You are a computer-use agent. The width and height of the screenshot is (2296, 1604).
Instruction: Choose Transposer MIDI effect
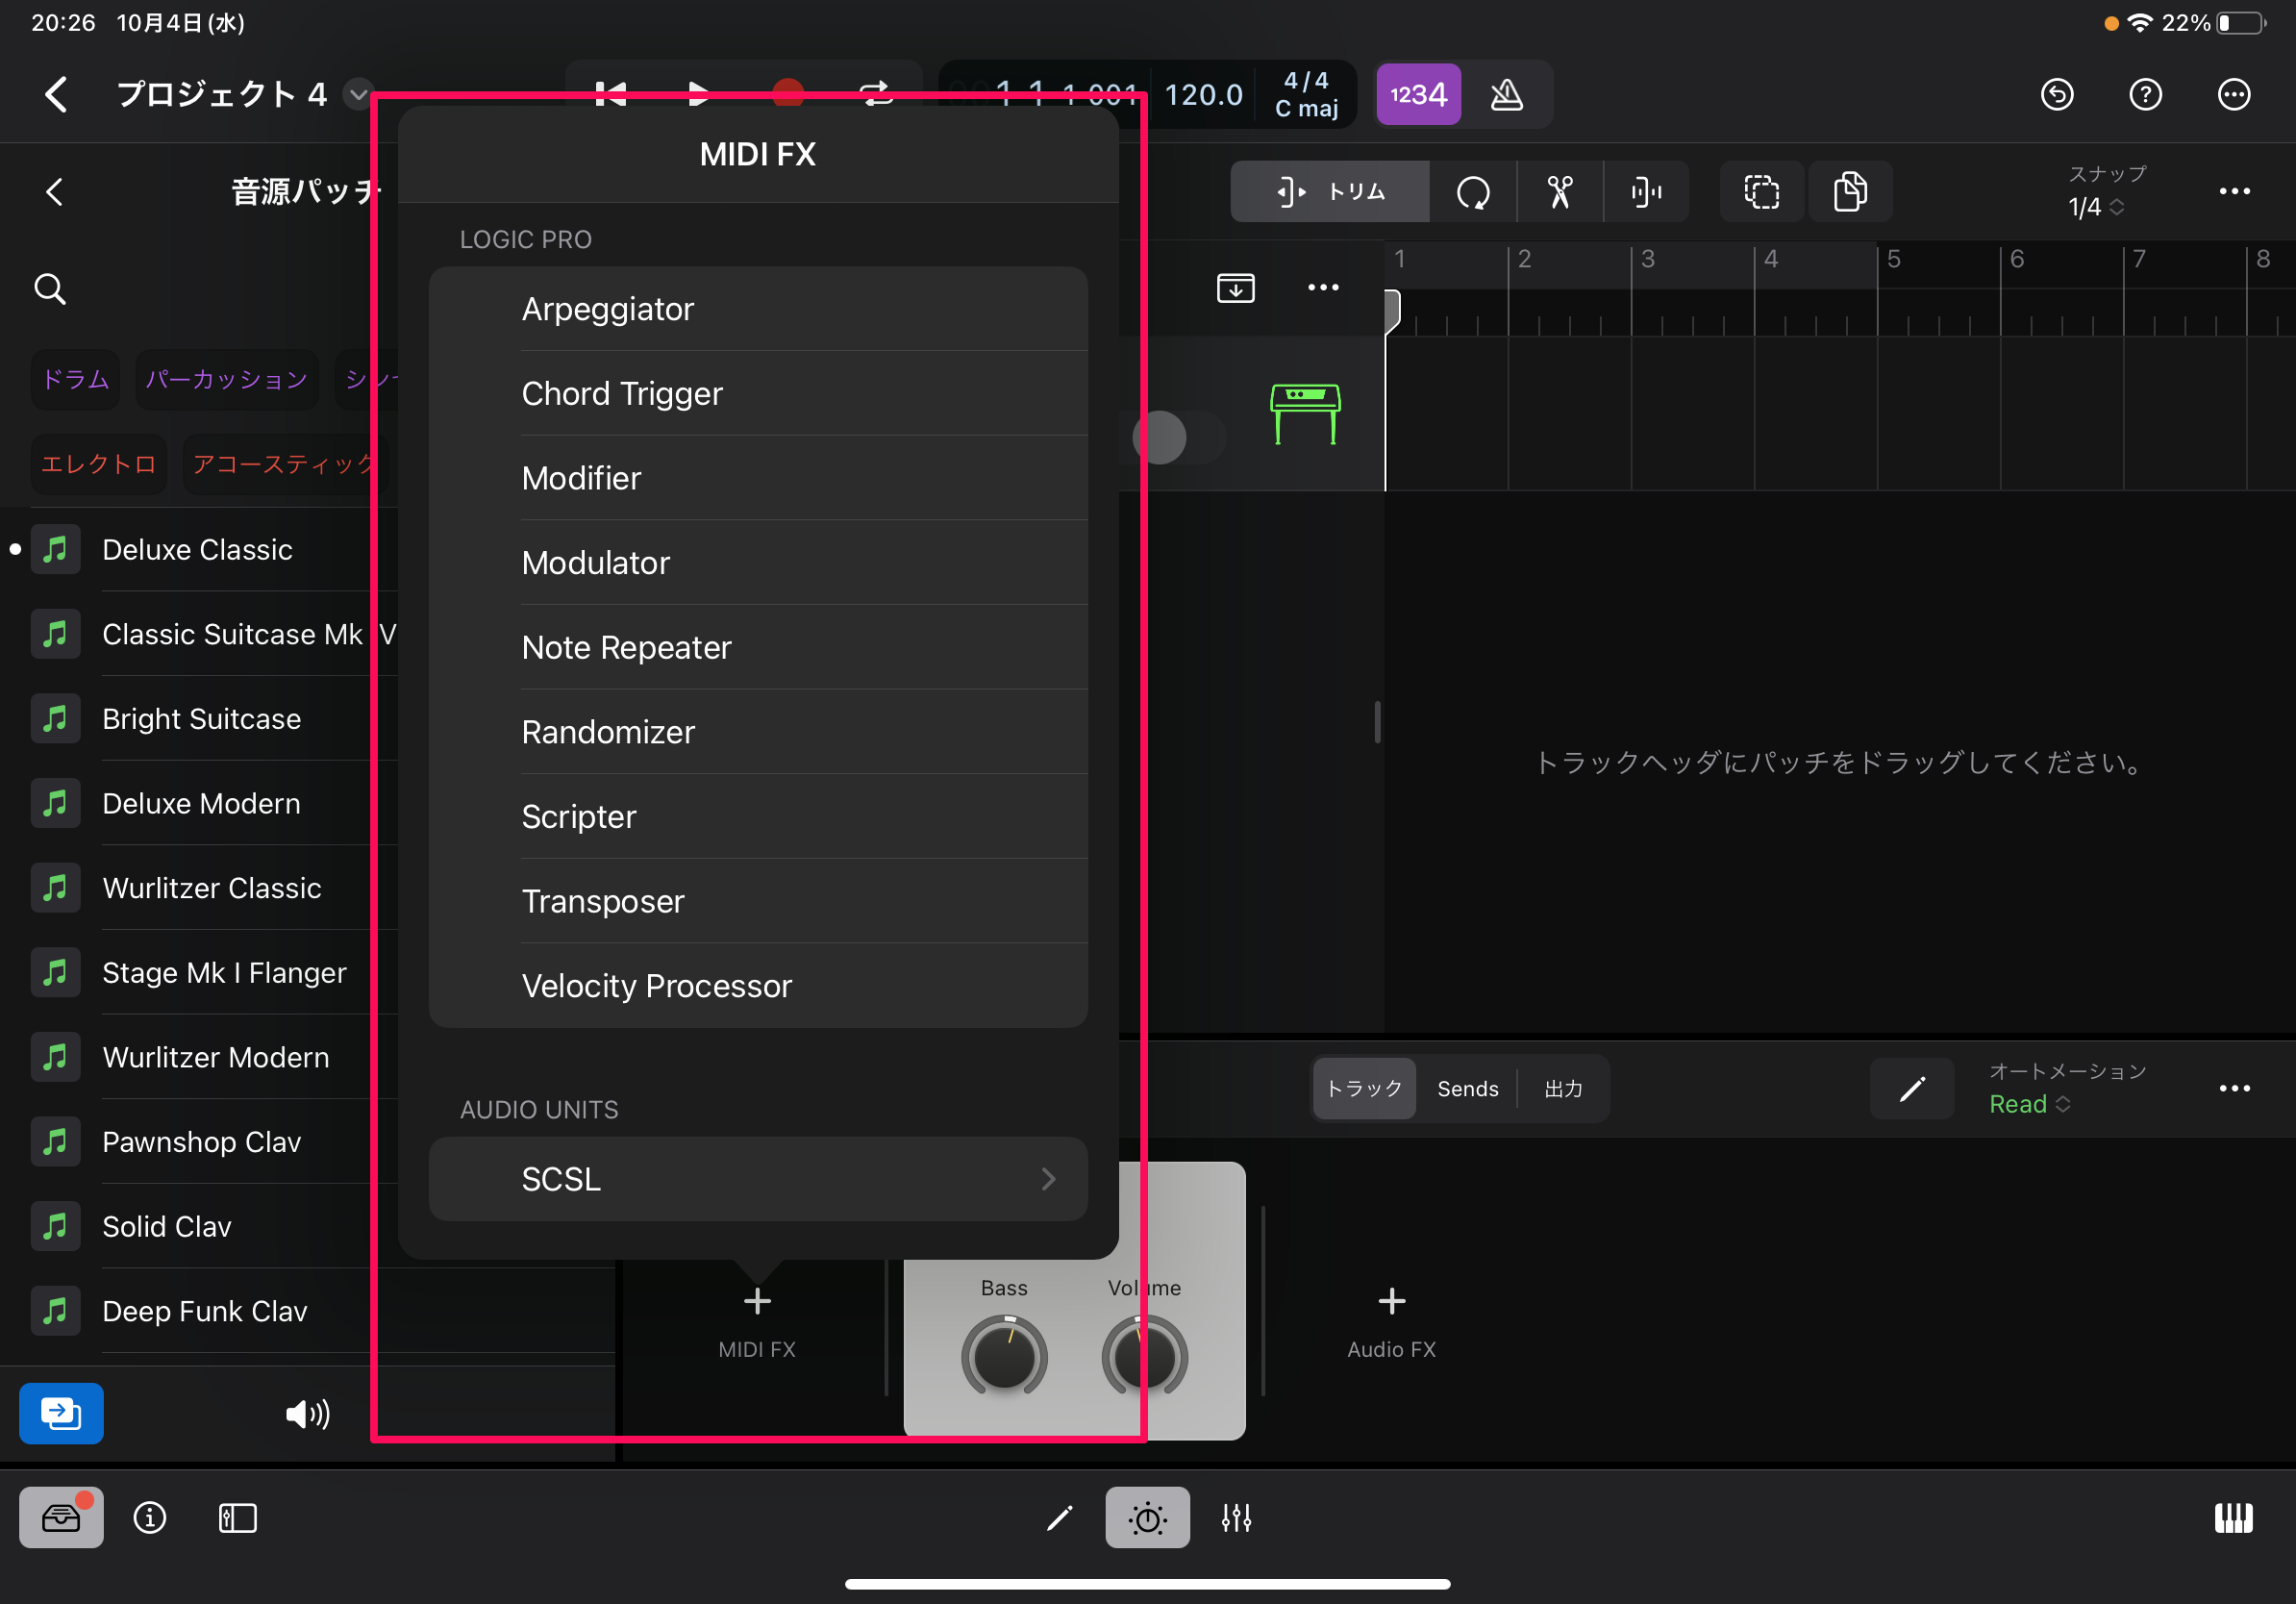(x=758, y=902)
